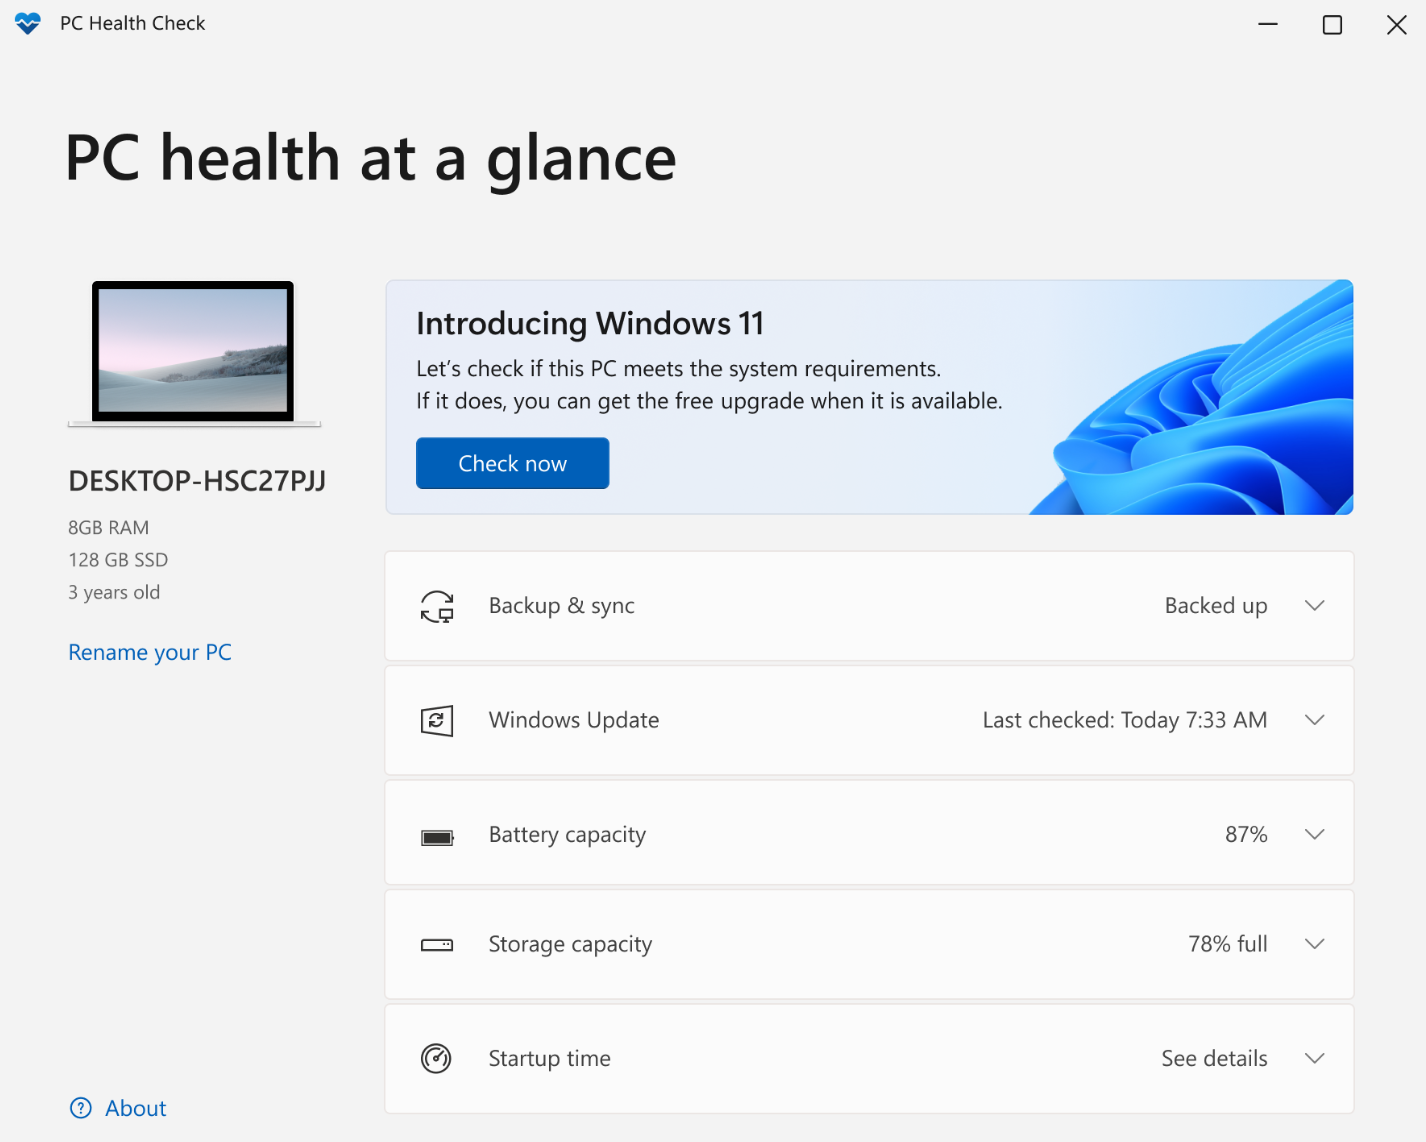
Task: Click the Backup & sync icon
Action: 437,606
